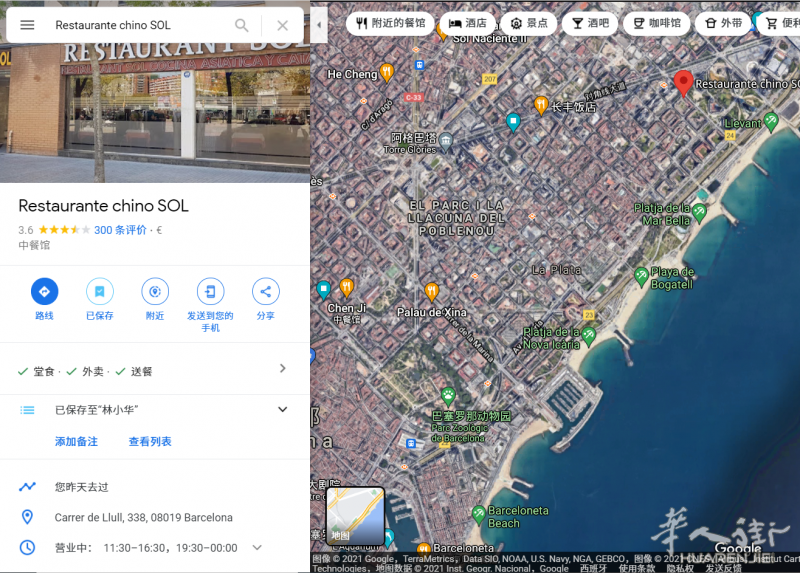The height and width of the screenshot is (573, 800).
Task: Expand the 已保存至"林小华" list dropdown
Action: coord(282,409)
